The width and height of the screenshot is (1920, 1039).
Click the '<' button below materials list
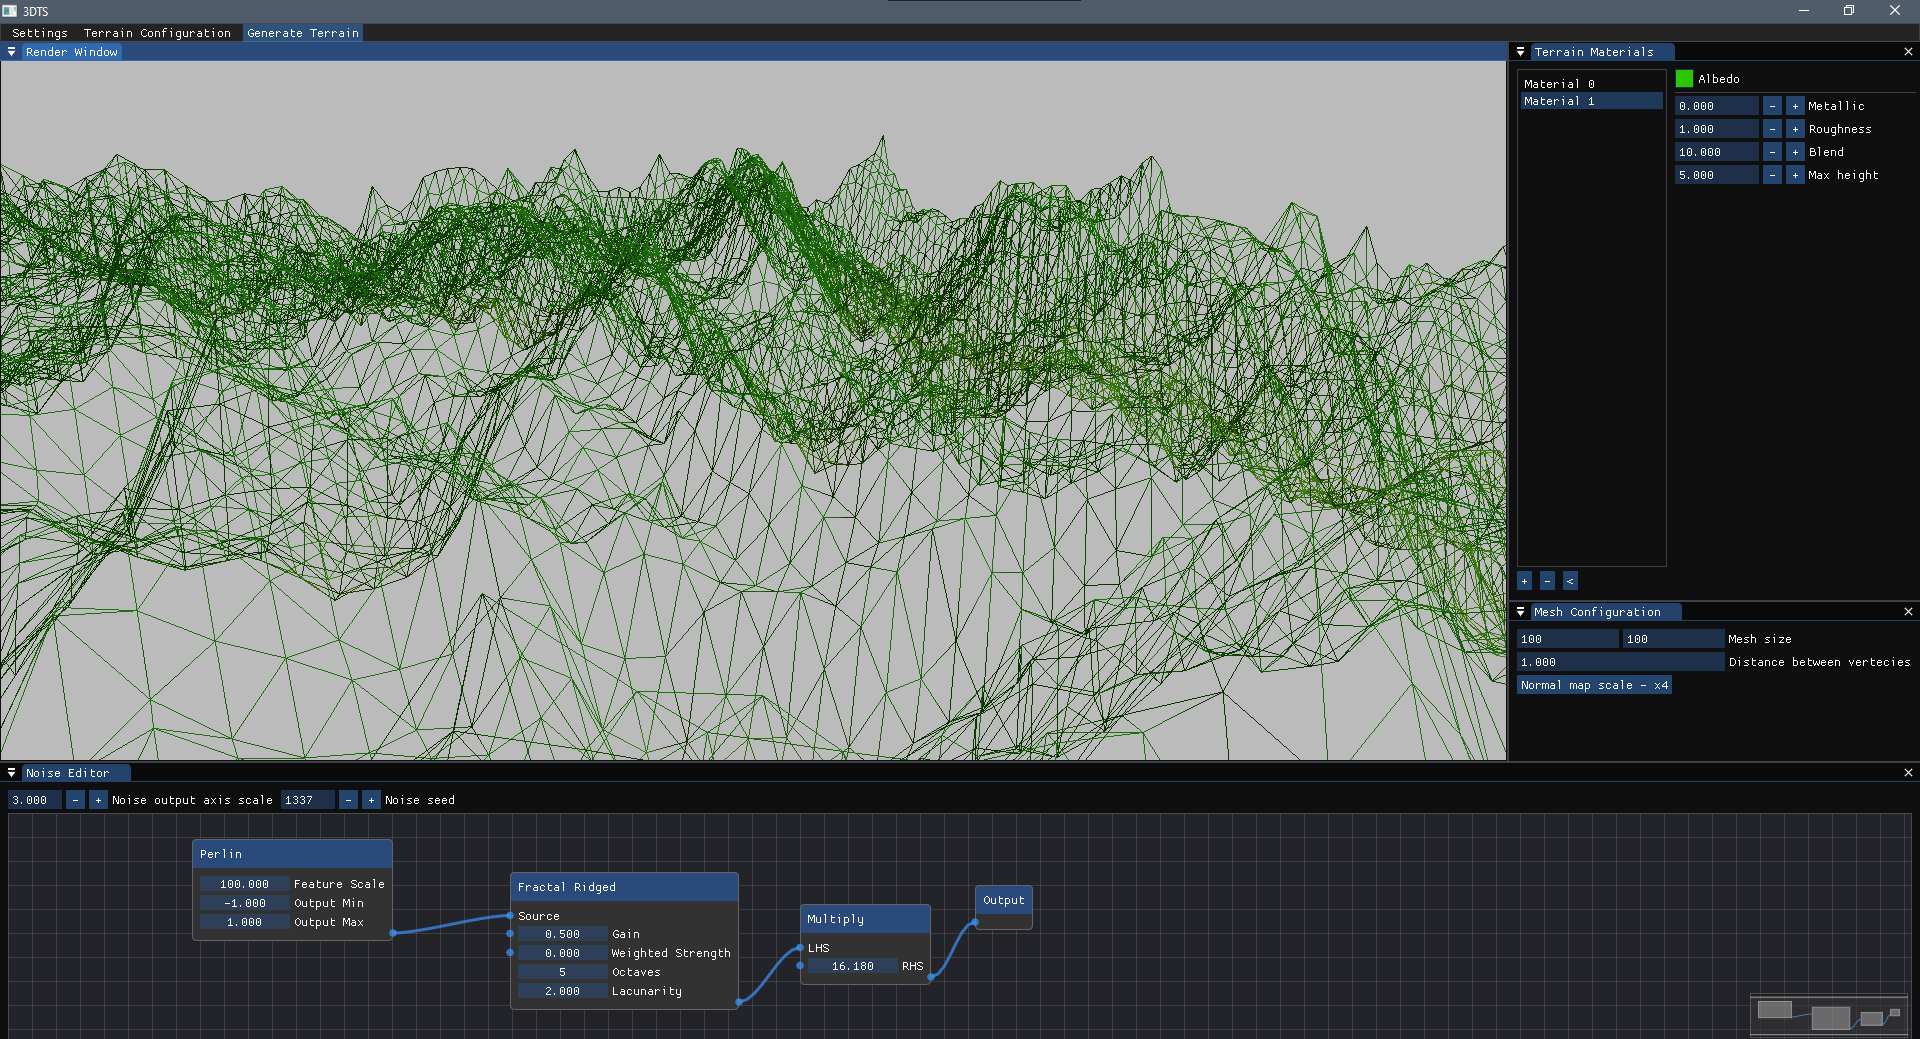pos(1570,581)
